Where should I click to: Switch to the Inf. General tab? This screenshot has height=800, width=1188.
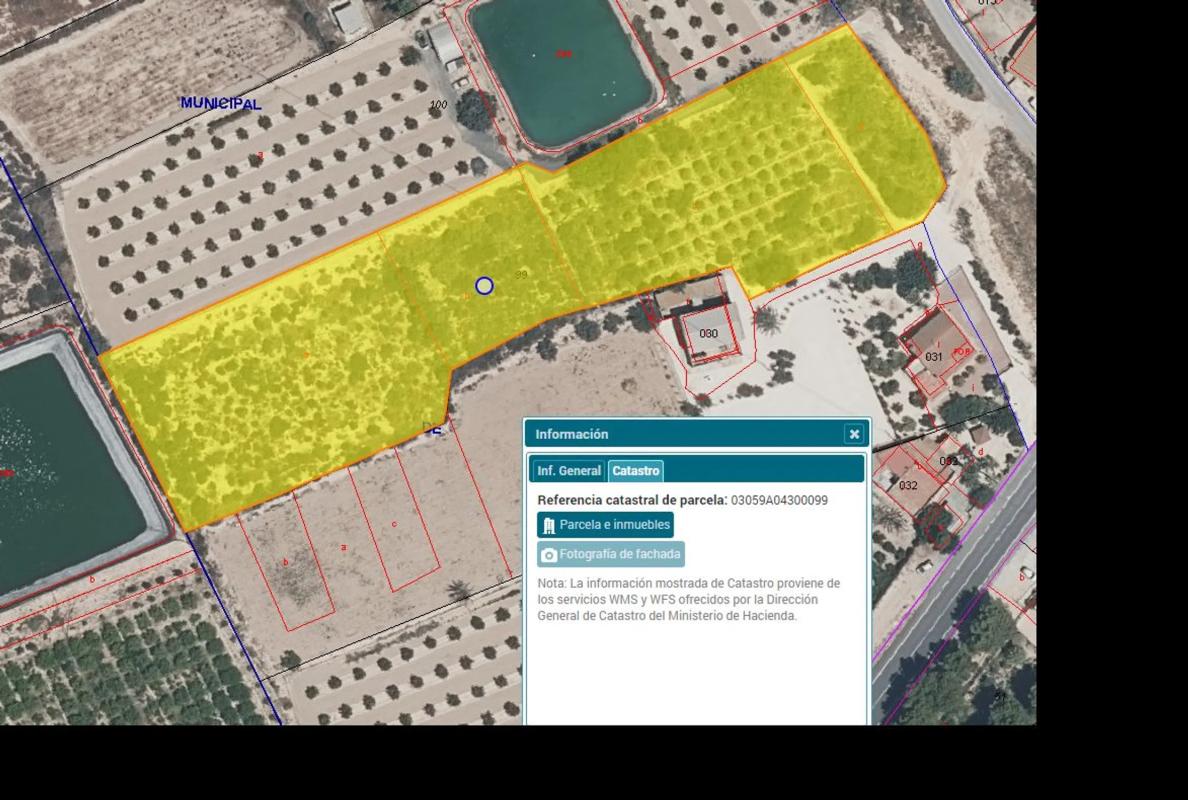(x=568, y=471)
